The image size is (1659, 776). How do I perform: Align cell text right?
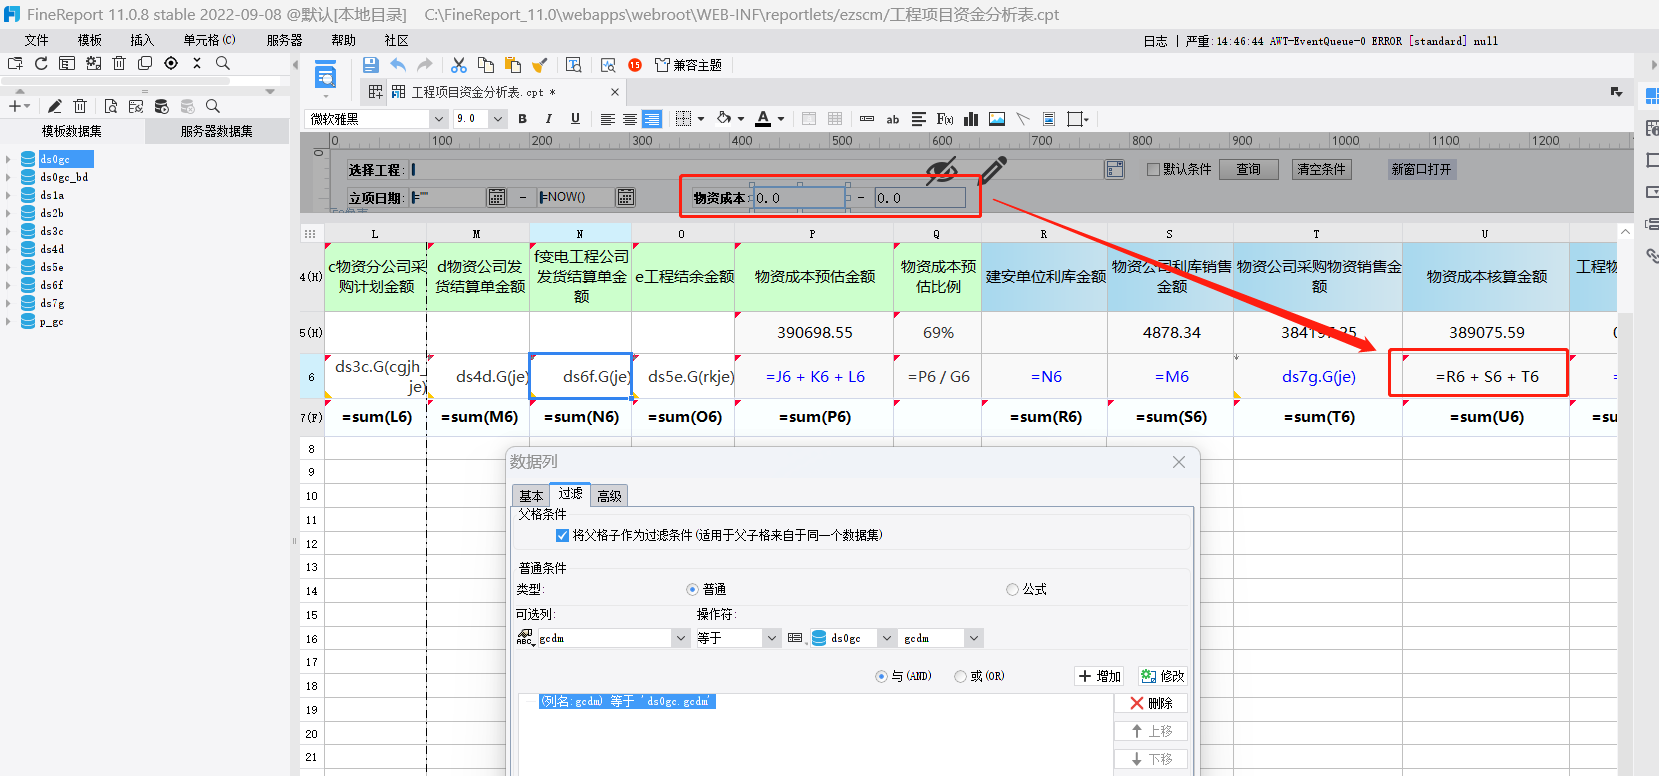652,119
